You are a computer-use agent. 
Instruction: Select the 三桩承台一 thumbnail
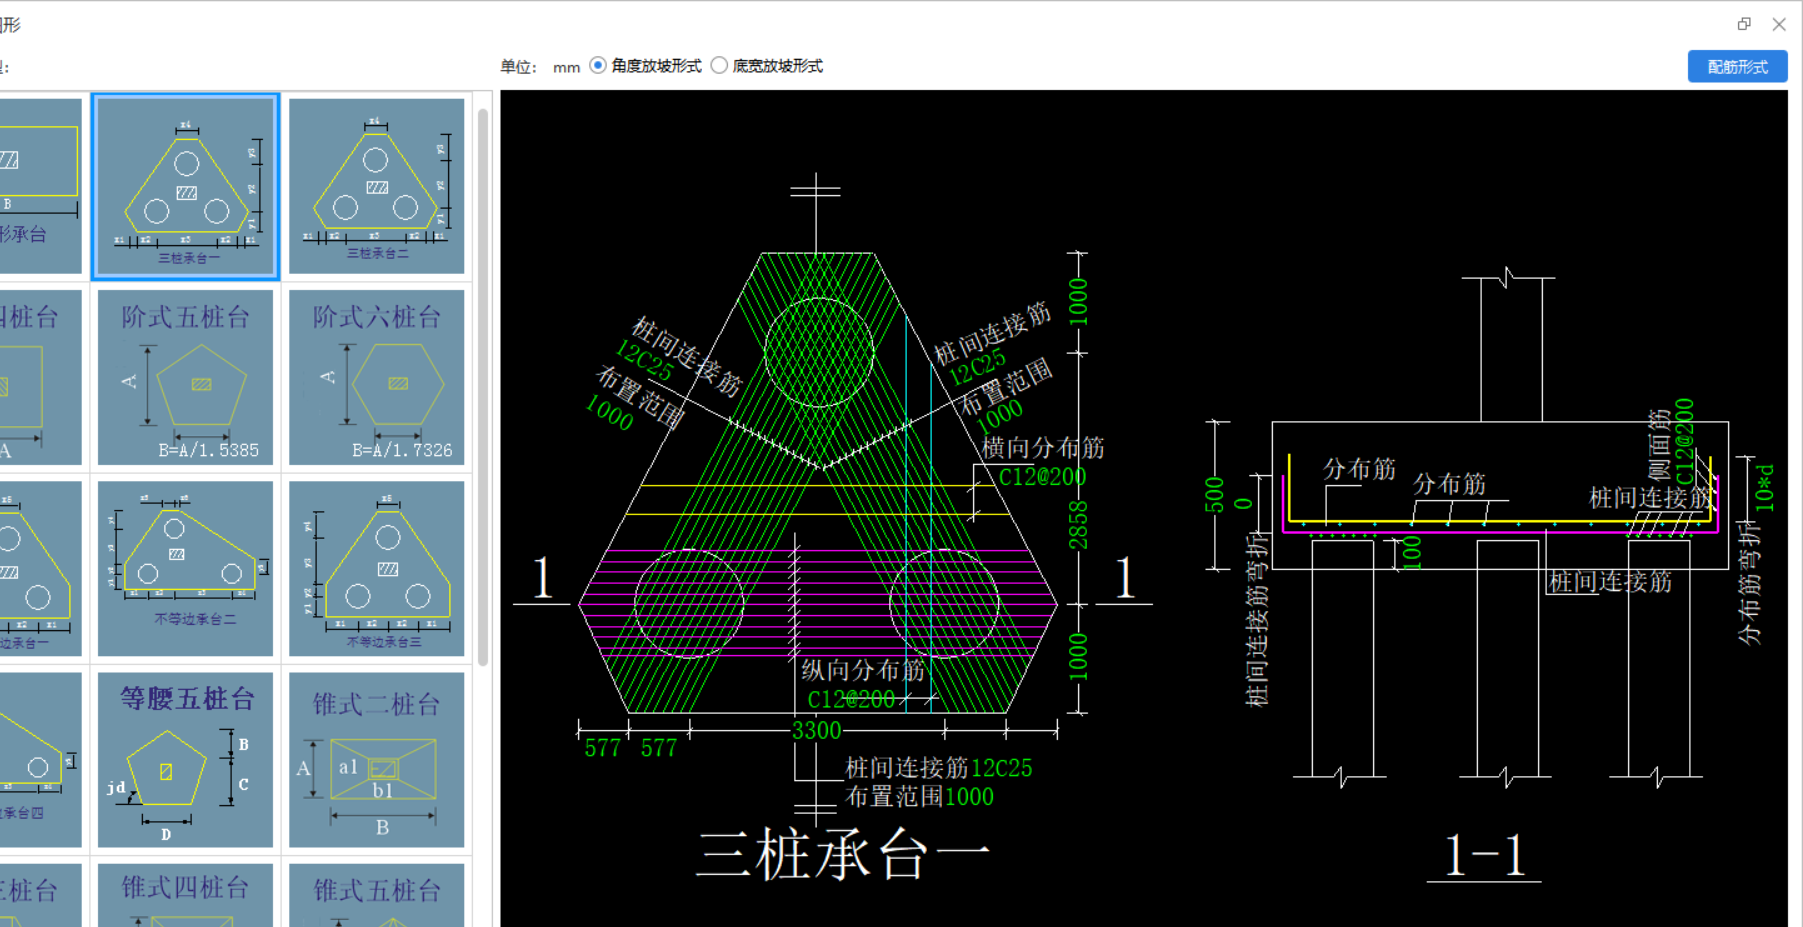[x=186, y=186]
